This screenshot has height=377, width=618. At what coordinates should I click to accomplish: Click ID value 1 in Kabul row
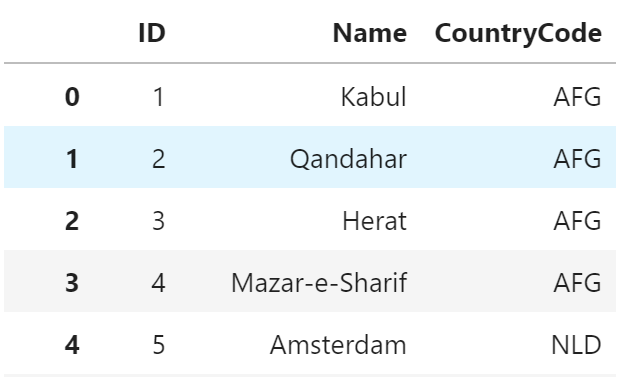click(158, 97)
